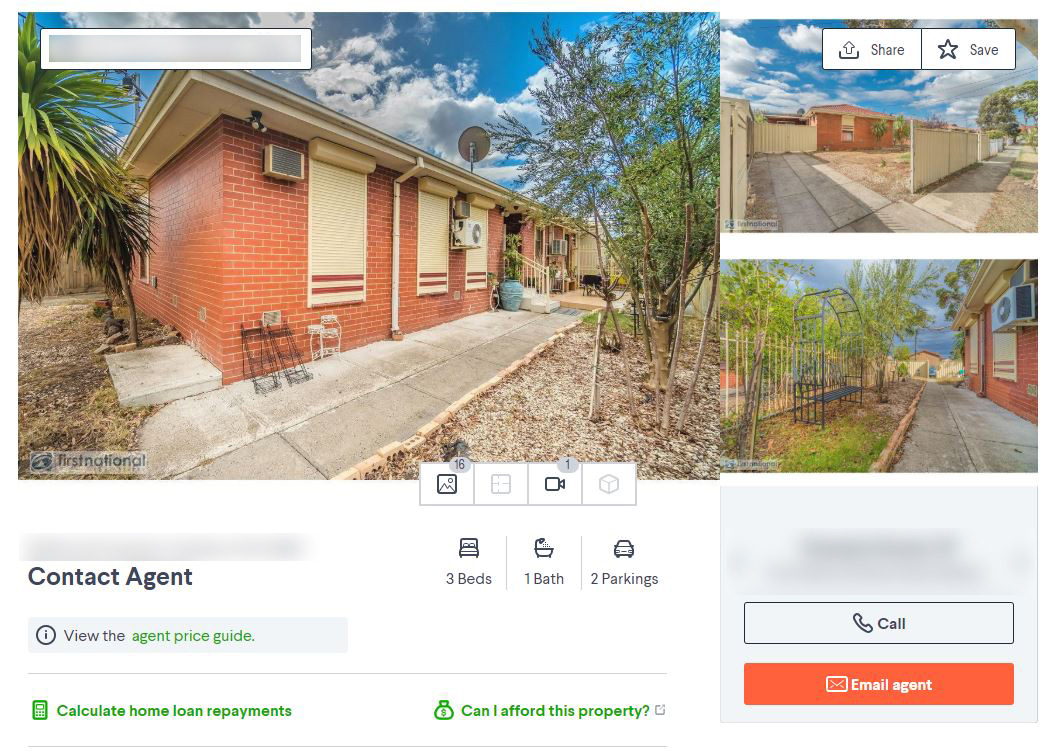1053x751 pixels.
Task: Click the info icon beside agent price guide
Action: [46, 635]
